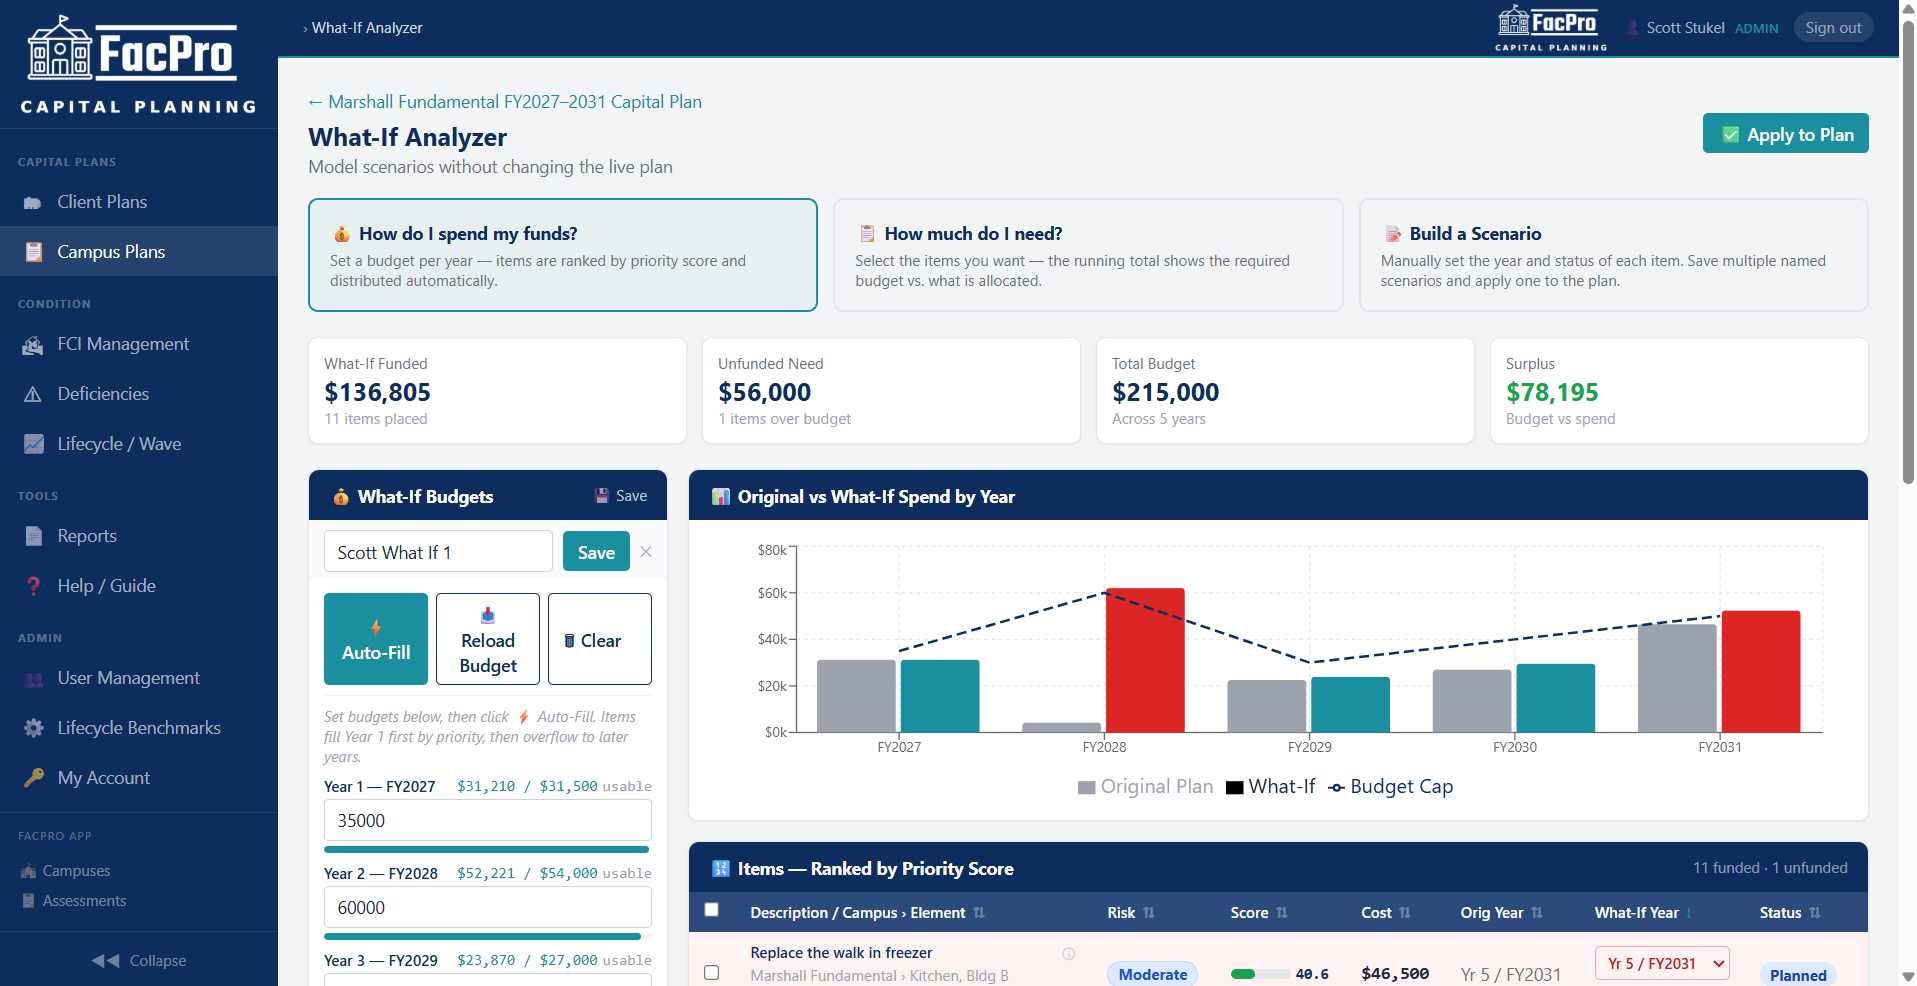Viewport: 1917px width, 986px height.
Task: Open Campus Plans in sidebar
Action: click(x=139, y=252)
